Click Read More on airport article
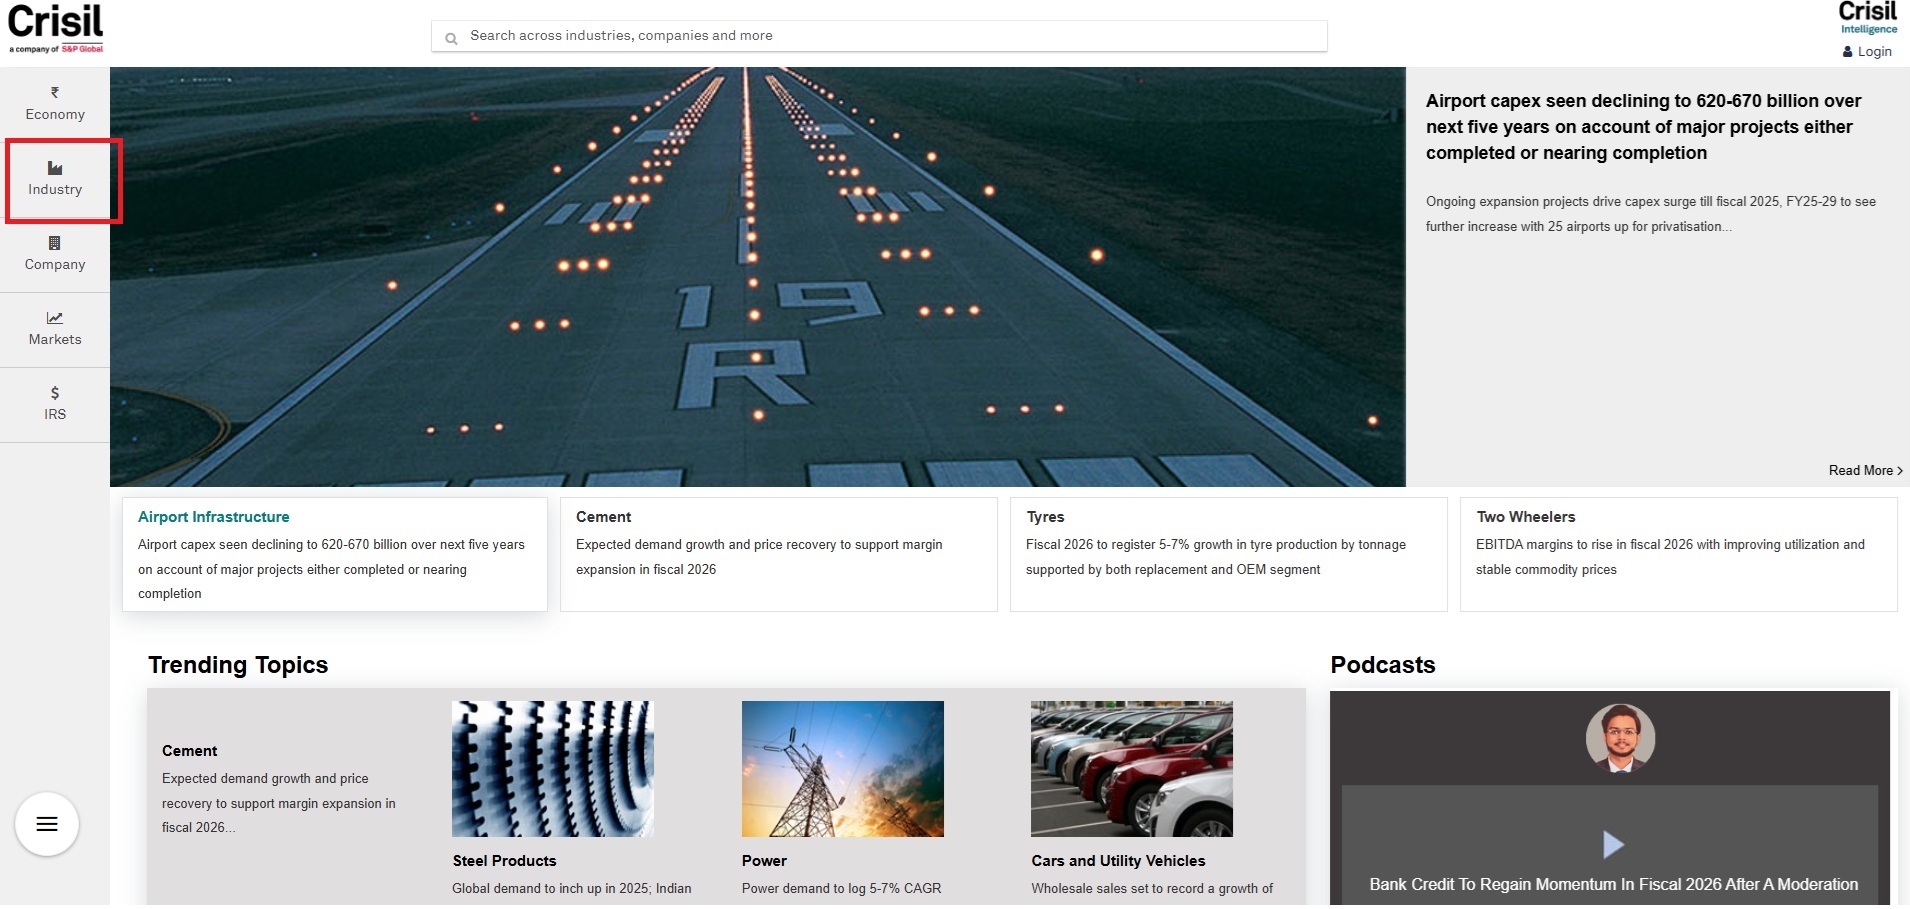The height and width of the screenshot is (909, 1910). 1864,471
